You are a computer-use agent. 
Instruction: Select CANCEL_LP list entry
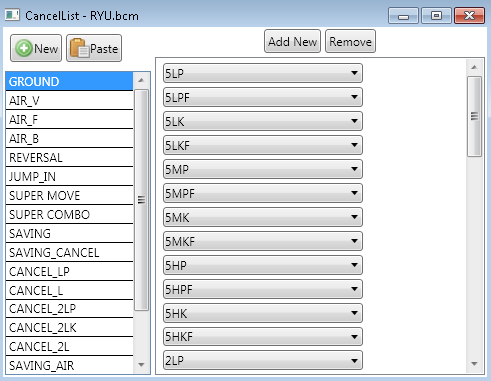tap(69, 271)
